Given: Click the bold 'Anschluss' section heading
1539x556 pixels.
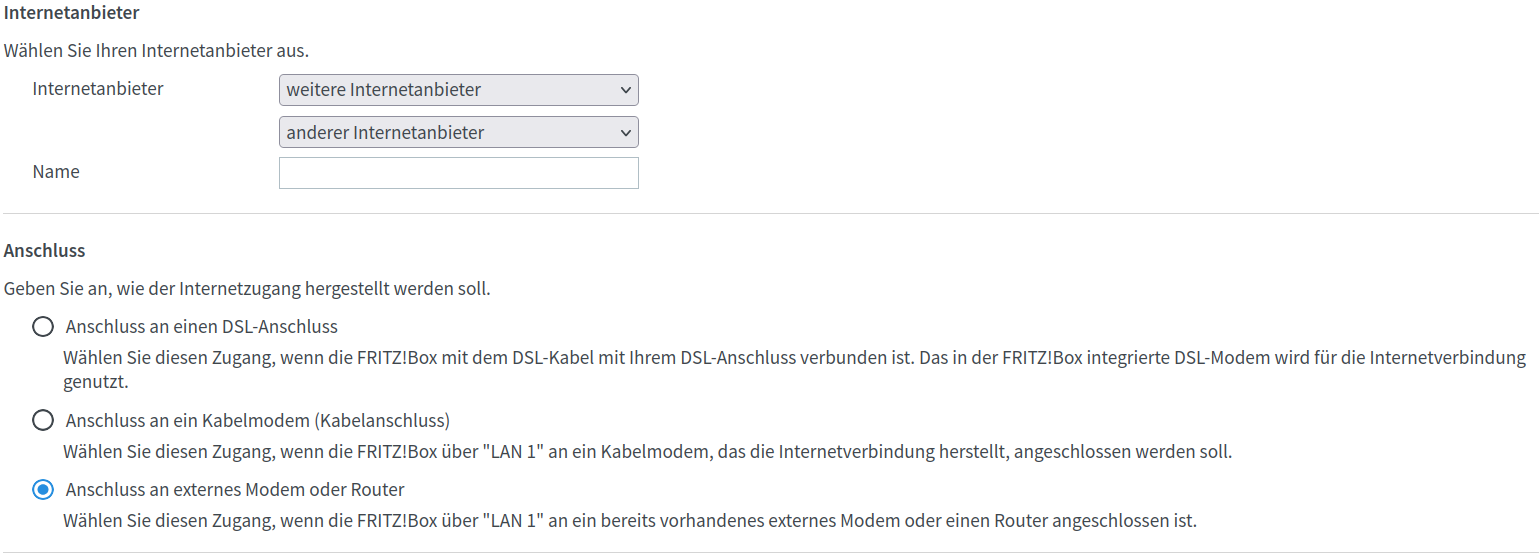Looking at the screenshot, I should 45,250.
